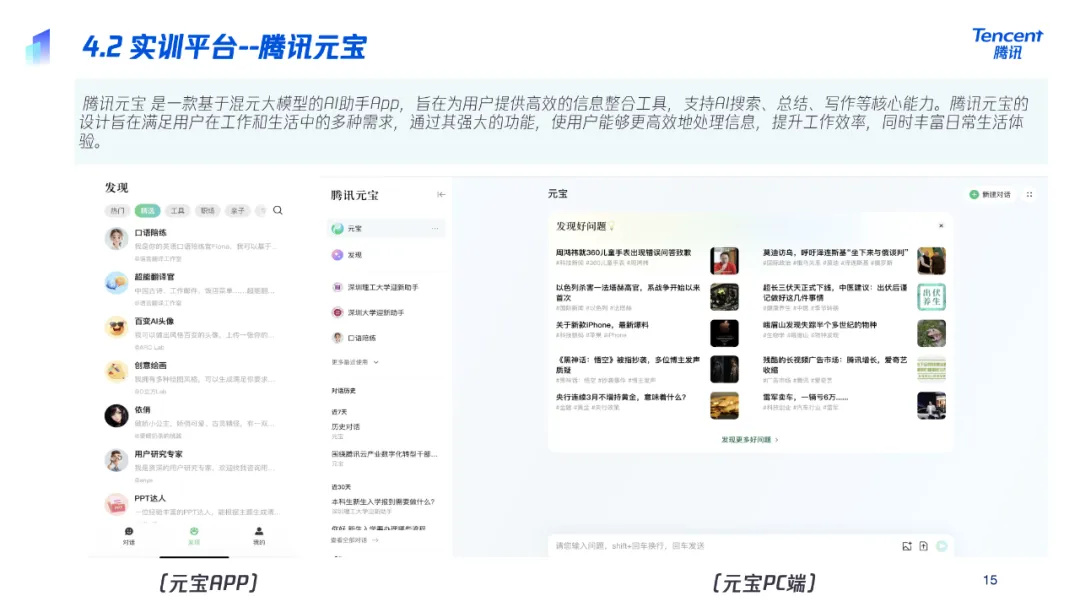
Task: Click the 雷军卖车 news thumbnail
Action: 931,405
